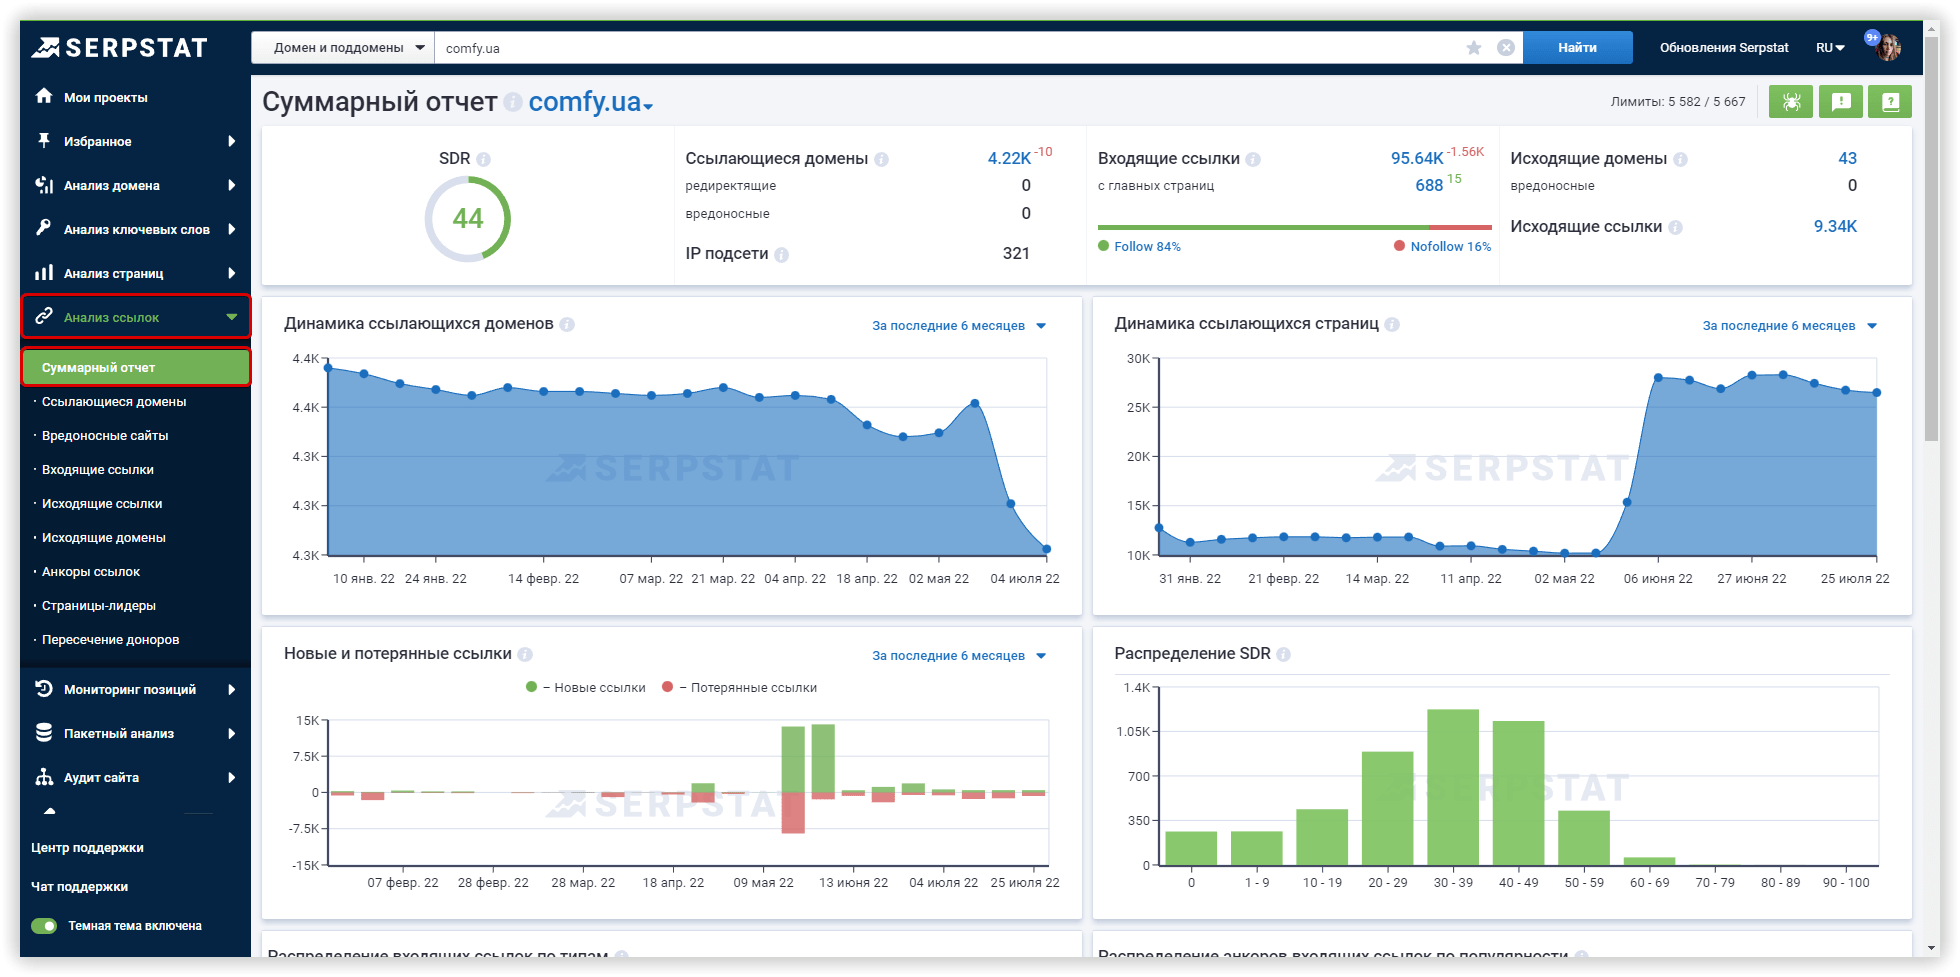
Task: Collapse the Анализ ссылок section arrow
Action: tap(232, 317)
